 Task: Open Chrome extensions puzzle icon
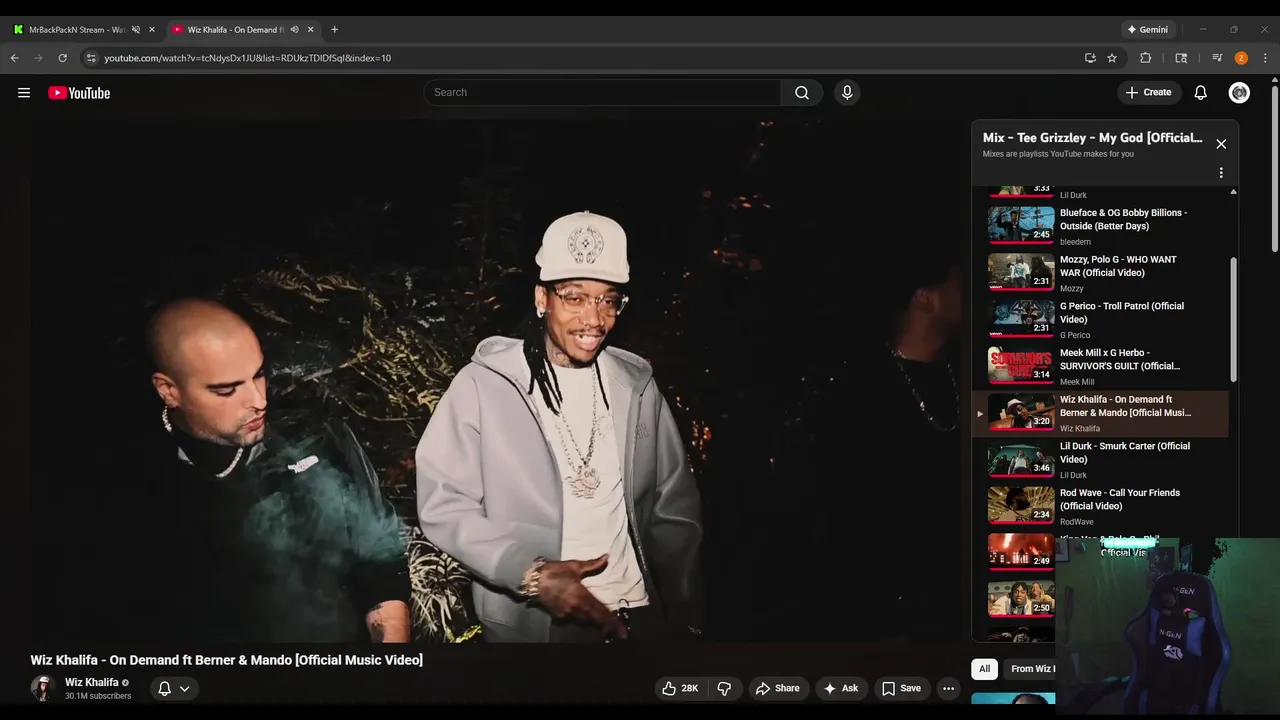coord(1146,58)
